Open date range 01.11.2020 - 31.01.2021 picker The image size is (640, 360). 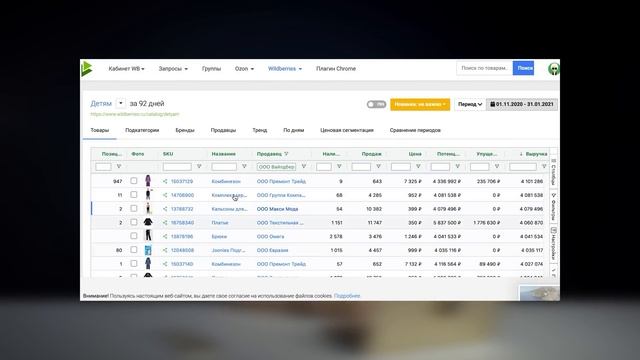click(522, 104)
